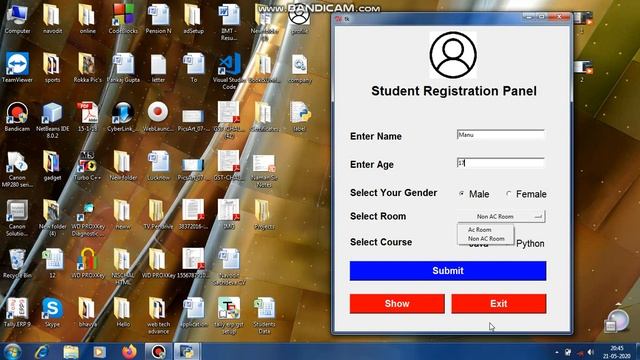The width and height of the screenshot is (640, 360).
Task: Open the Hello folder
Action: pos(123,312)
